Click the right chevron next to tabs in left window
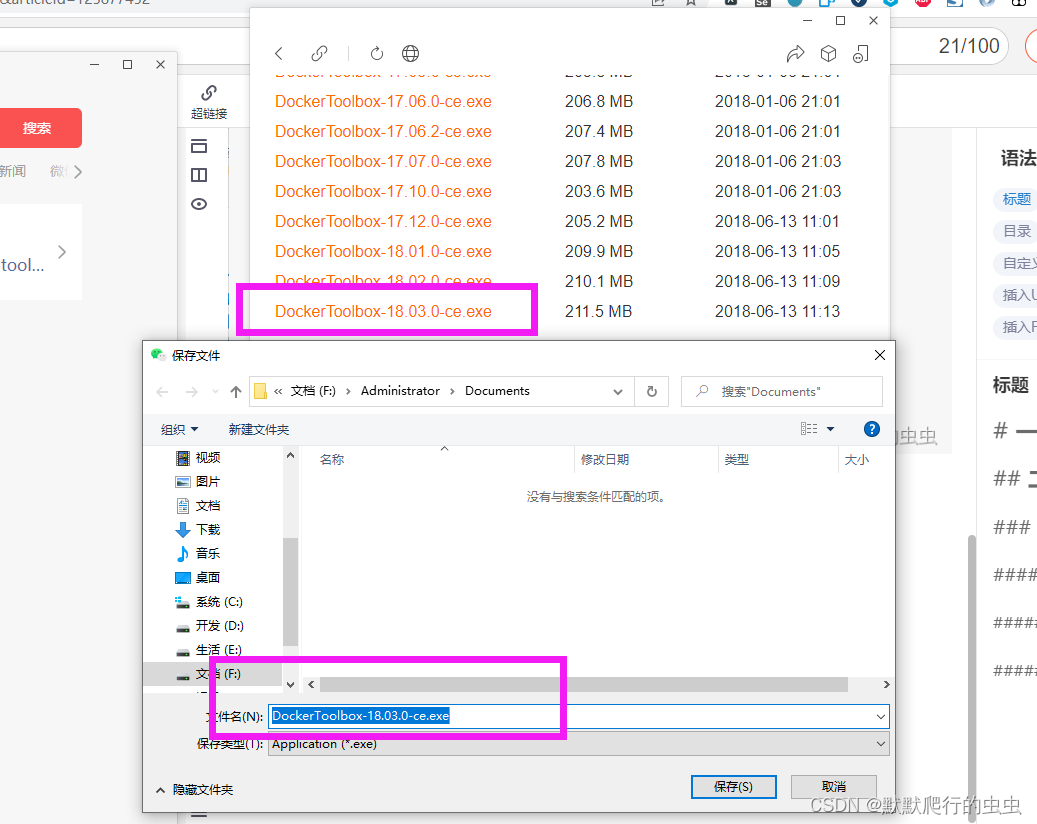 click(x=77, y=172)
